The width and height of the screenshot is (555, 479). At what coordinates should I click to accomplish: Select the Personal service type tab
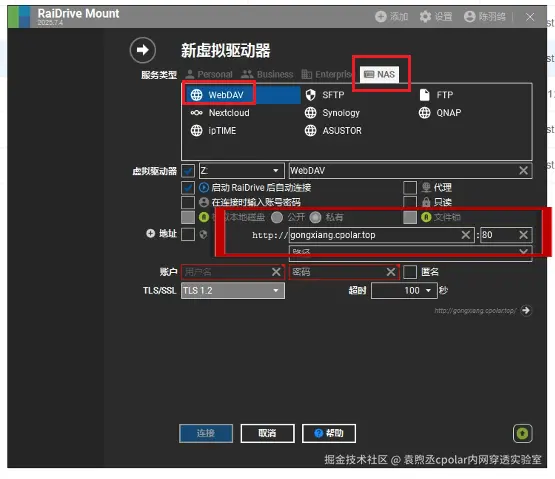(209, 74)
